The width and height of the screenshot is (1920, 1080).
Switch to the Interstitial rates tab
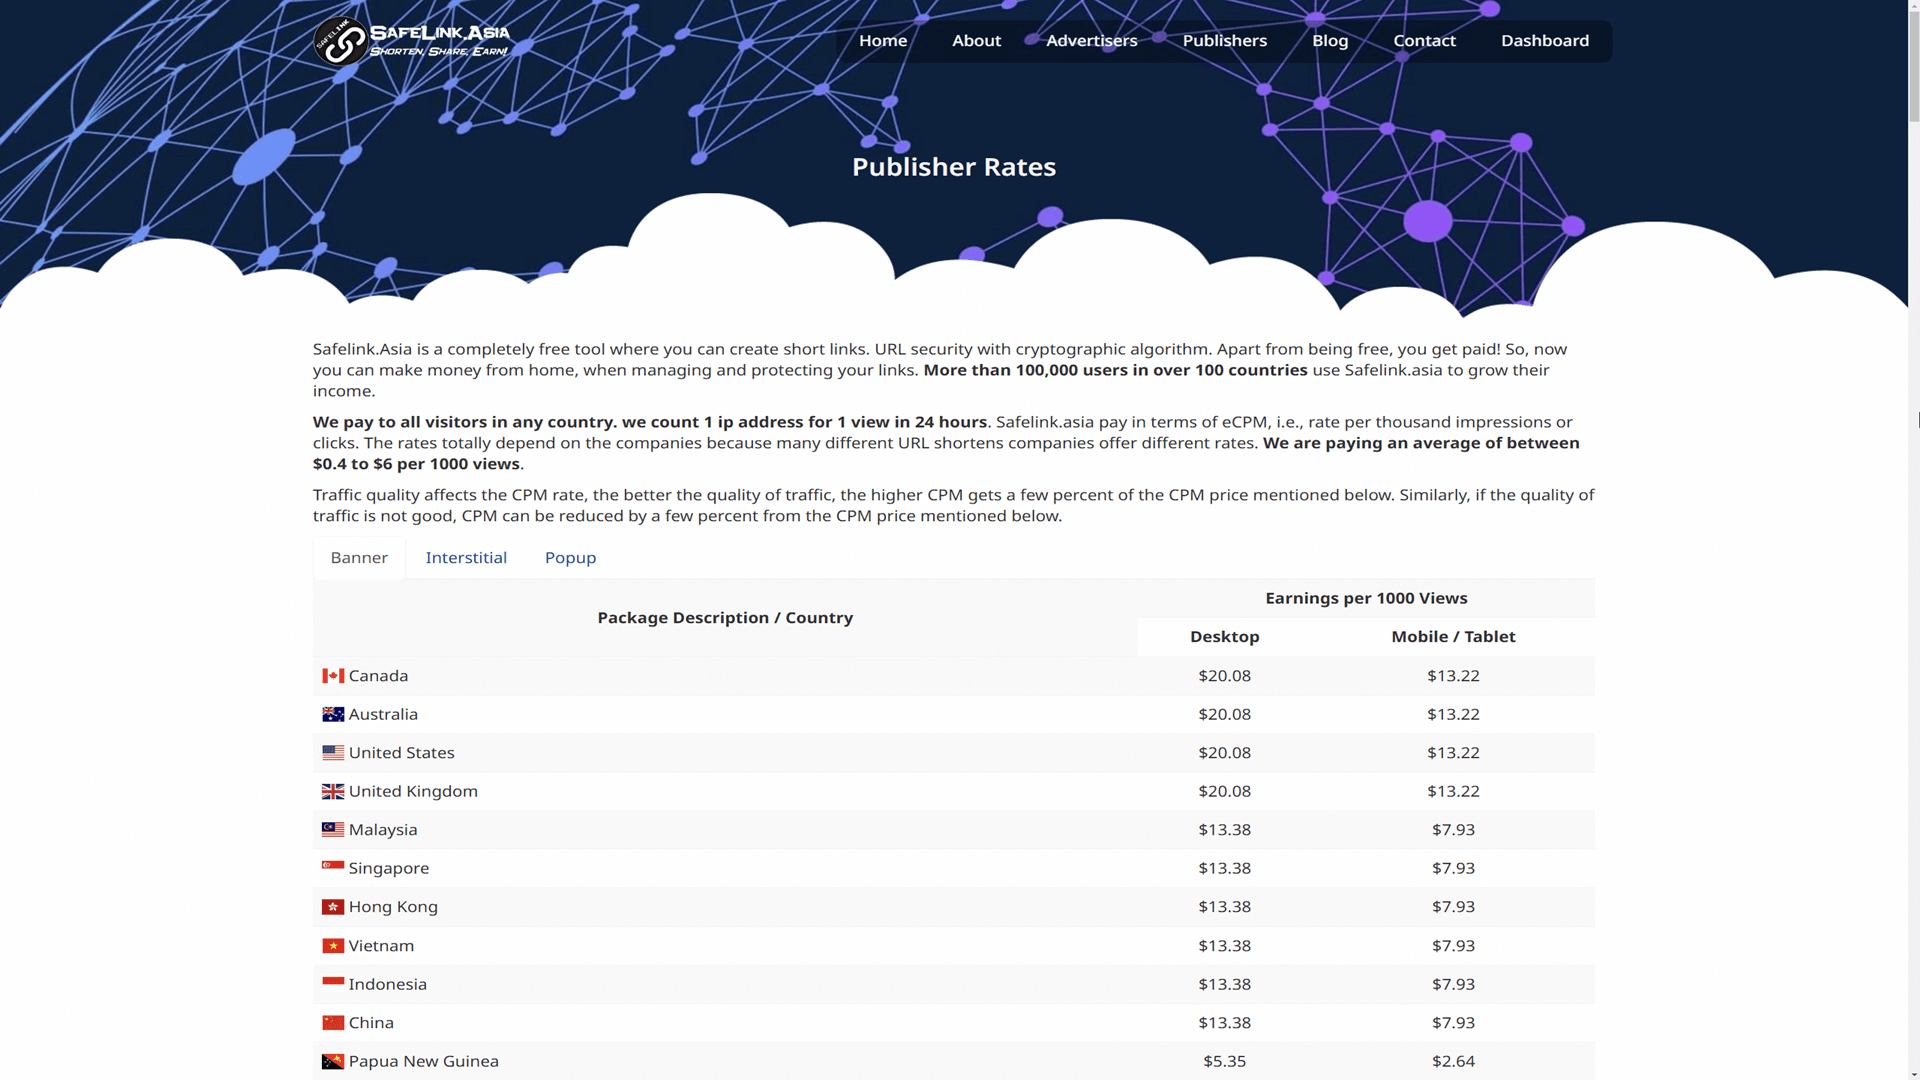point(466,557)
